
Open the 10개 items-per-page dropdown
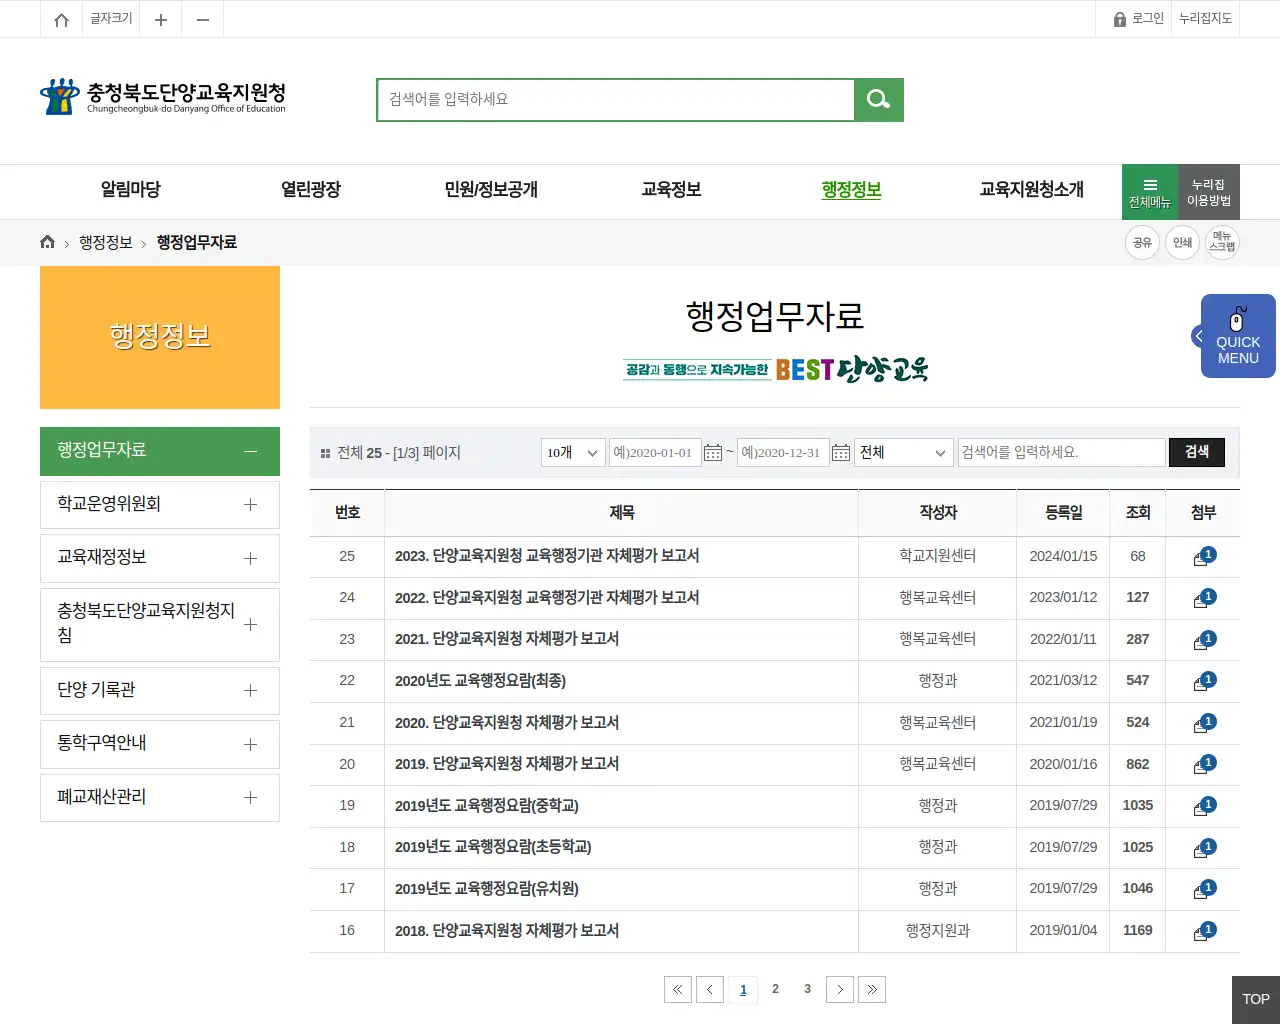(x=573, y=453)
